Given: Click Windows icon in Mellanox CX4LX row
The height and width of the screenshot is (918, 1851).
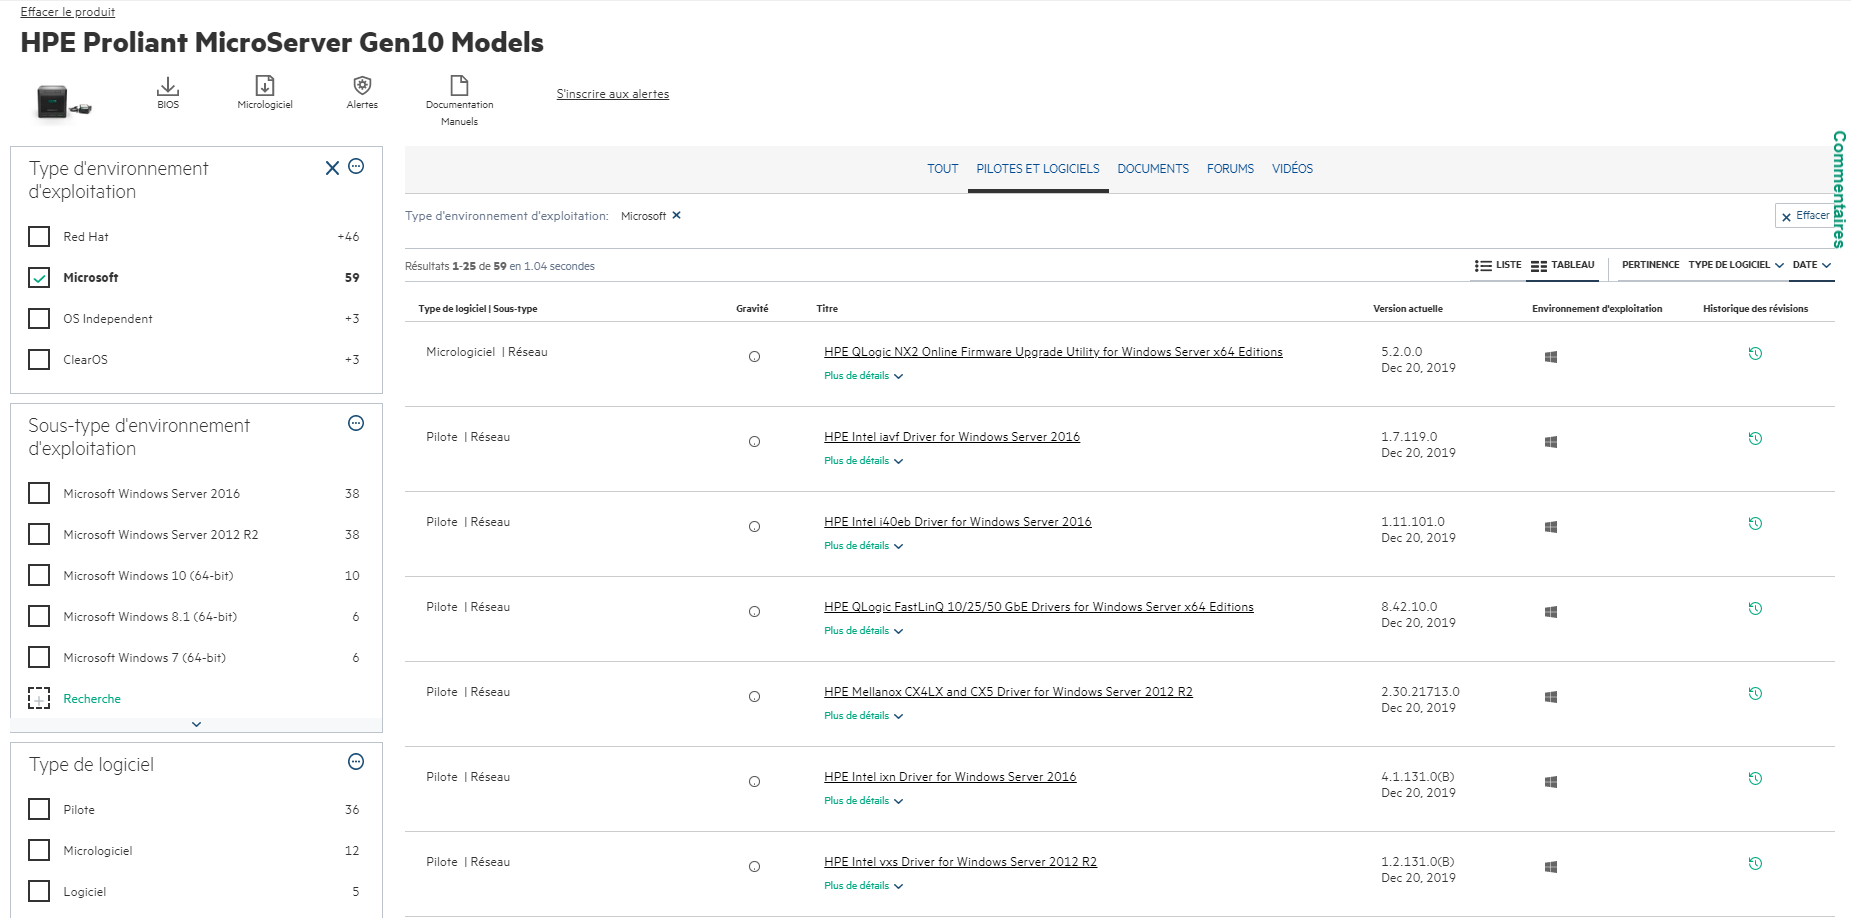Looking at the screenshot, I should point(1551,697).
